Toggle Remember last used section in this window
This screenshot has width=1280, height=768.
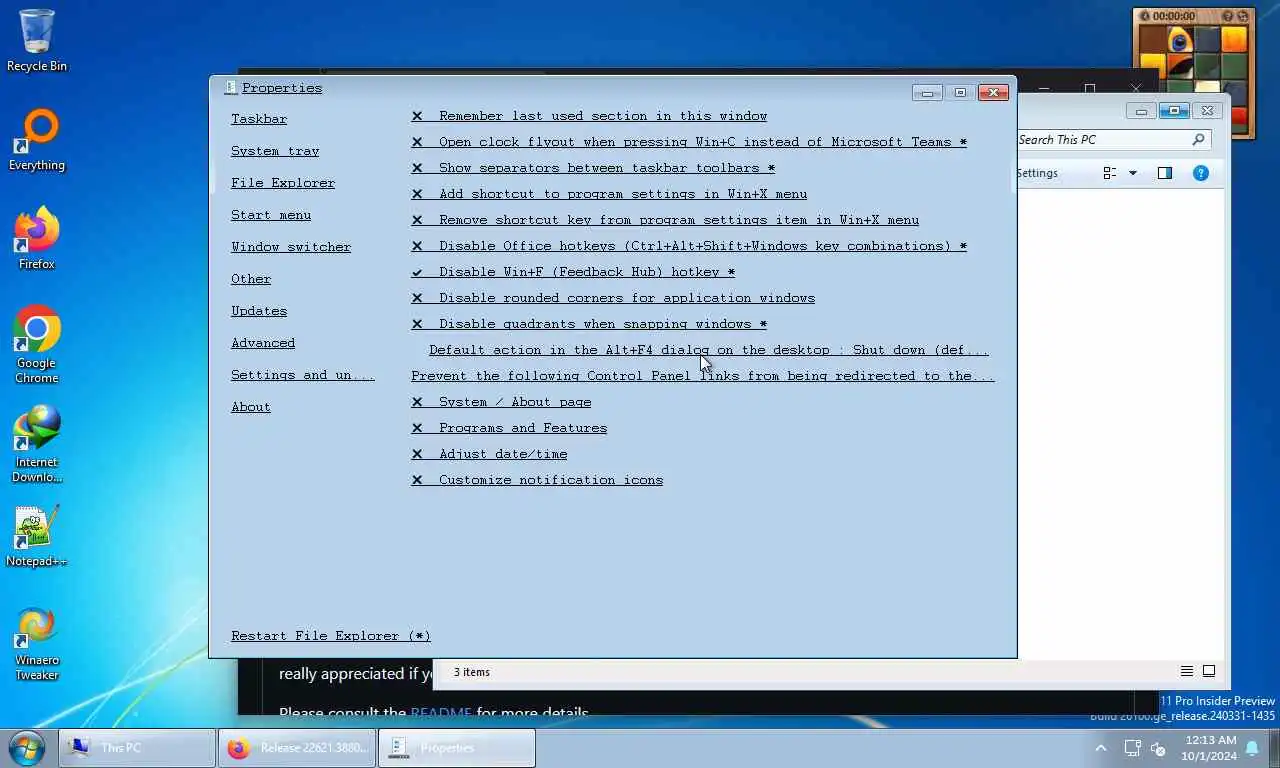589,116
